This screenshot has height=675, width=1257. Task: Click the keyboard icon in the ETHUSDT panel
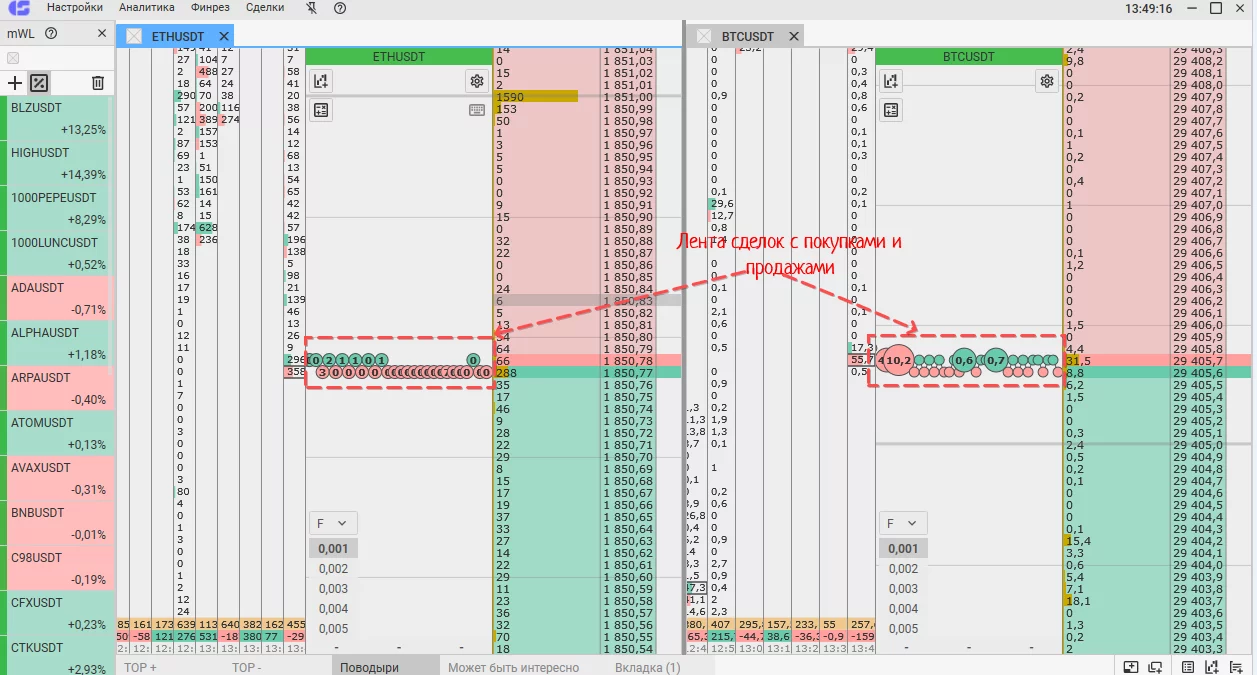tap(477, 110)
